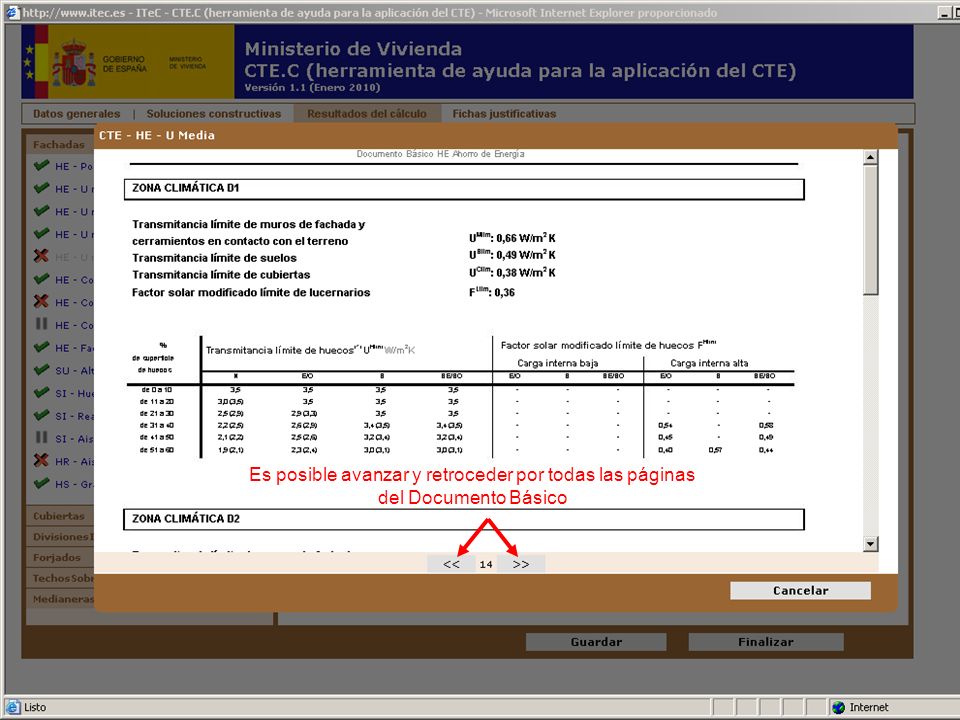Switch to Resultados del cálculo tab
The width and height of the screenshot is (960, 720).
367,113
